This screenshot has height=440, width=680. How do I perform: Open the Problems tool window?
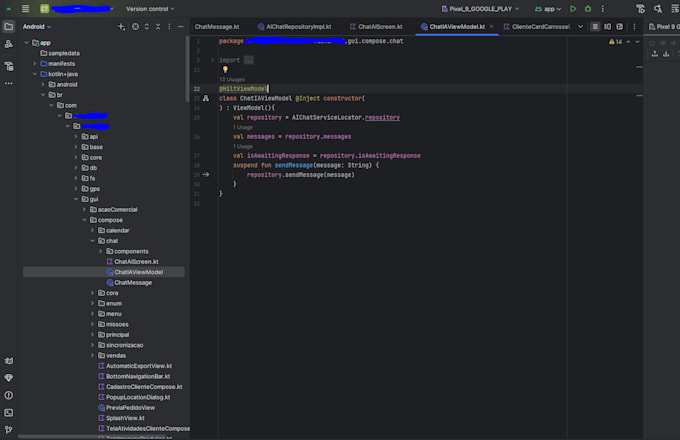[x=9, y=395]
